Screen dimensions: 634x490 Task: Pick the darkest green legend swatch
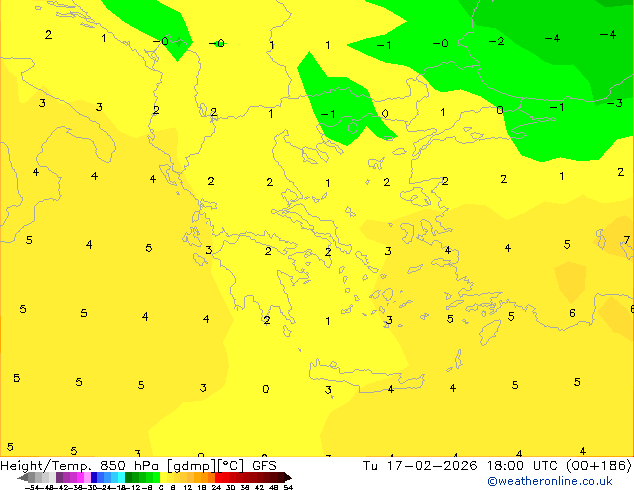[x=129, y=477]
